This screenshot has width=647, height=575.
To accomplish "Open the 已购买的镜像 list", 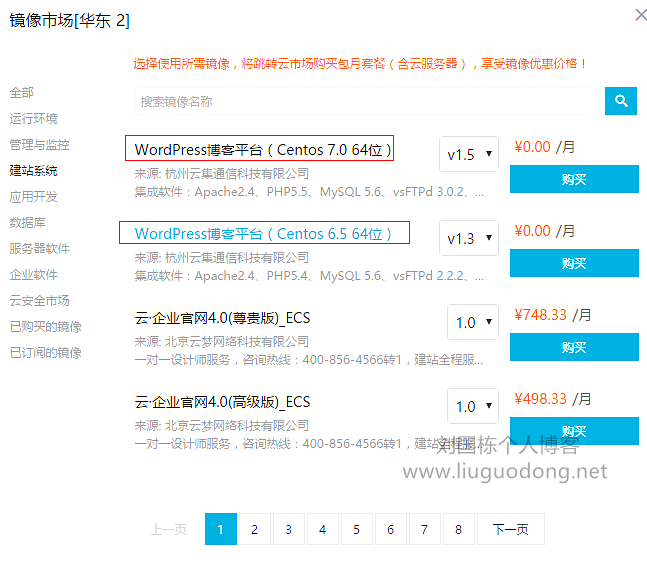I will pos(45,326).
